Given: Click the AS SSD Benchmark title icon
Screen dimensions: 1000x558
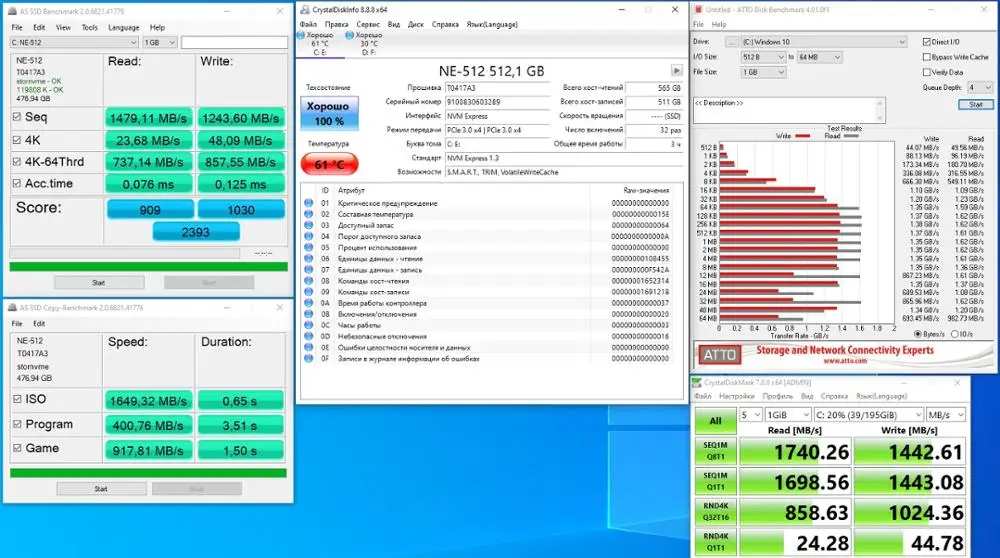Looking at the screenshot, I should [12, 11].
